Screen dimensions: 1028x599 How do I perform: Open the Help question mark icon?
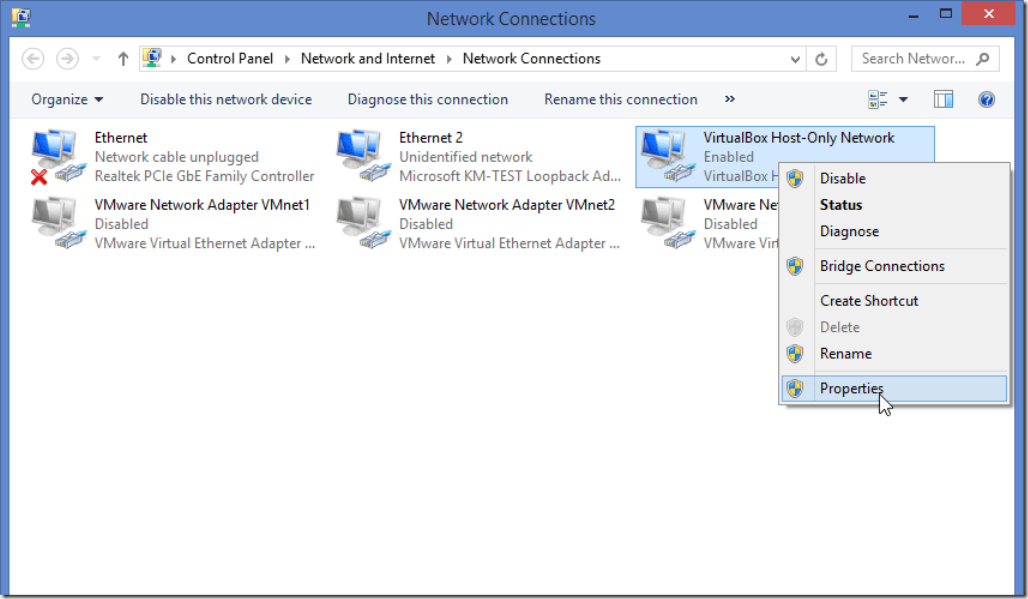point(986,100)
